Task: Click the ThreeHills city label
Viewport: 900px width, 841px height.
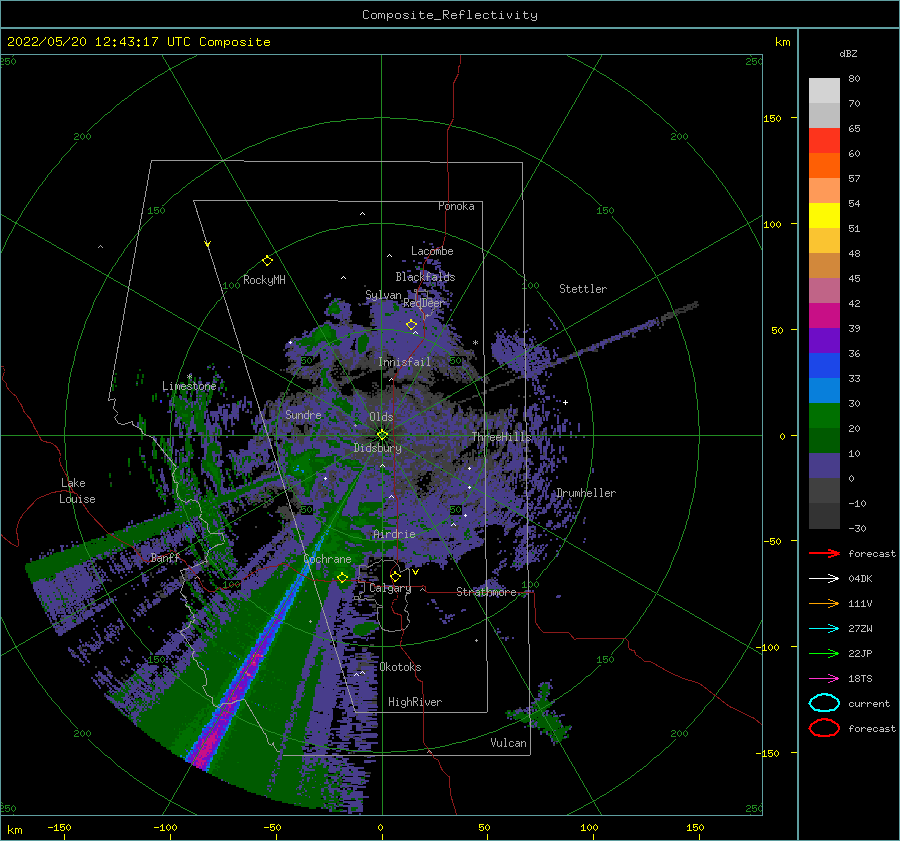Action: [502, 437]
